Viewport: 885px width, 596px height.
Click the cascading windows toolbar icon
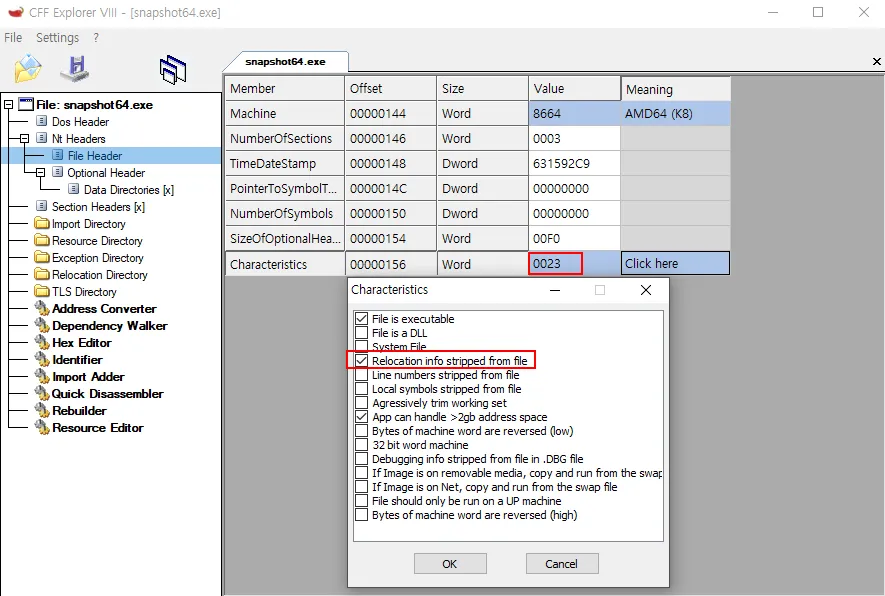173,70
